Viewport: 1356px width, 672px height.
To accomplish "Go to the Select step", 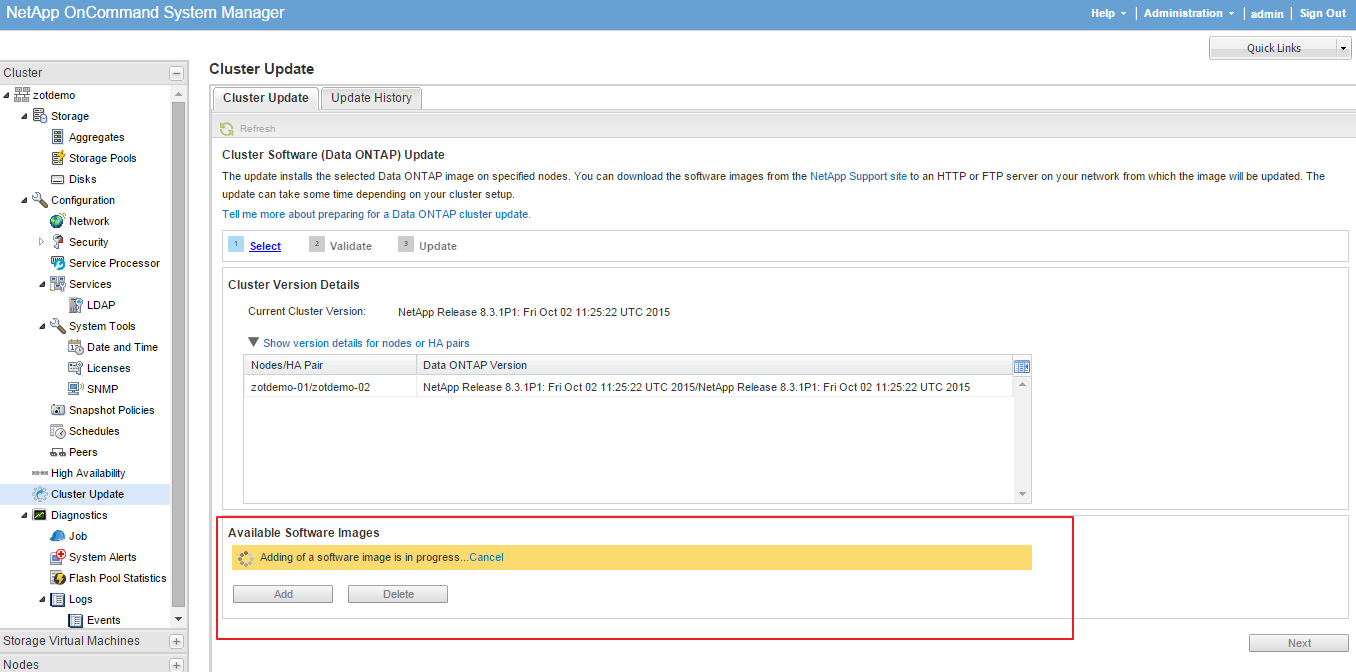I will (265, 246).
